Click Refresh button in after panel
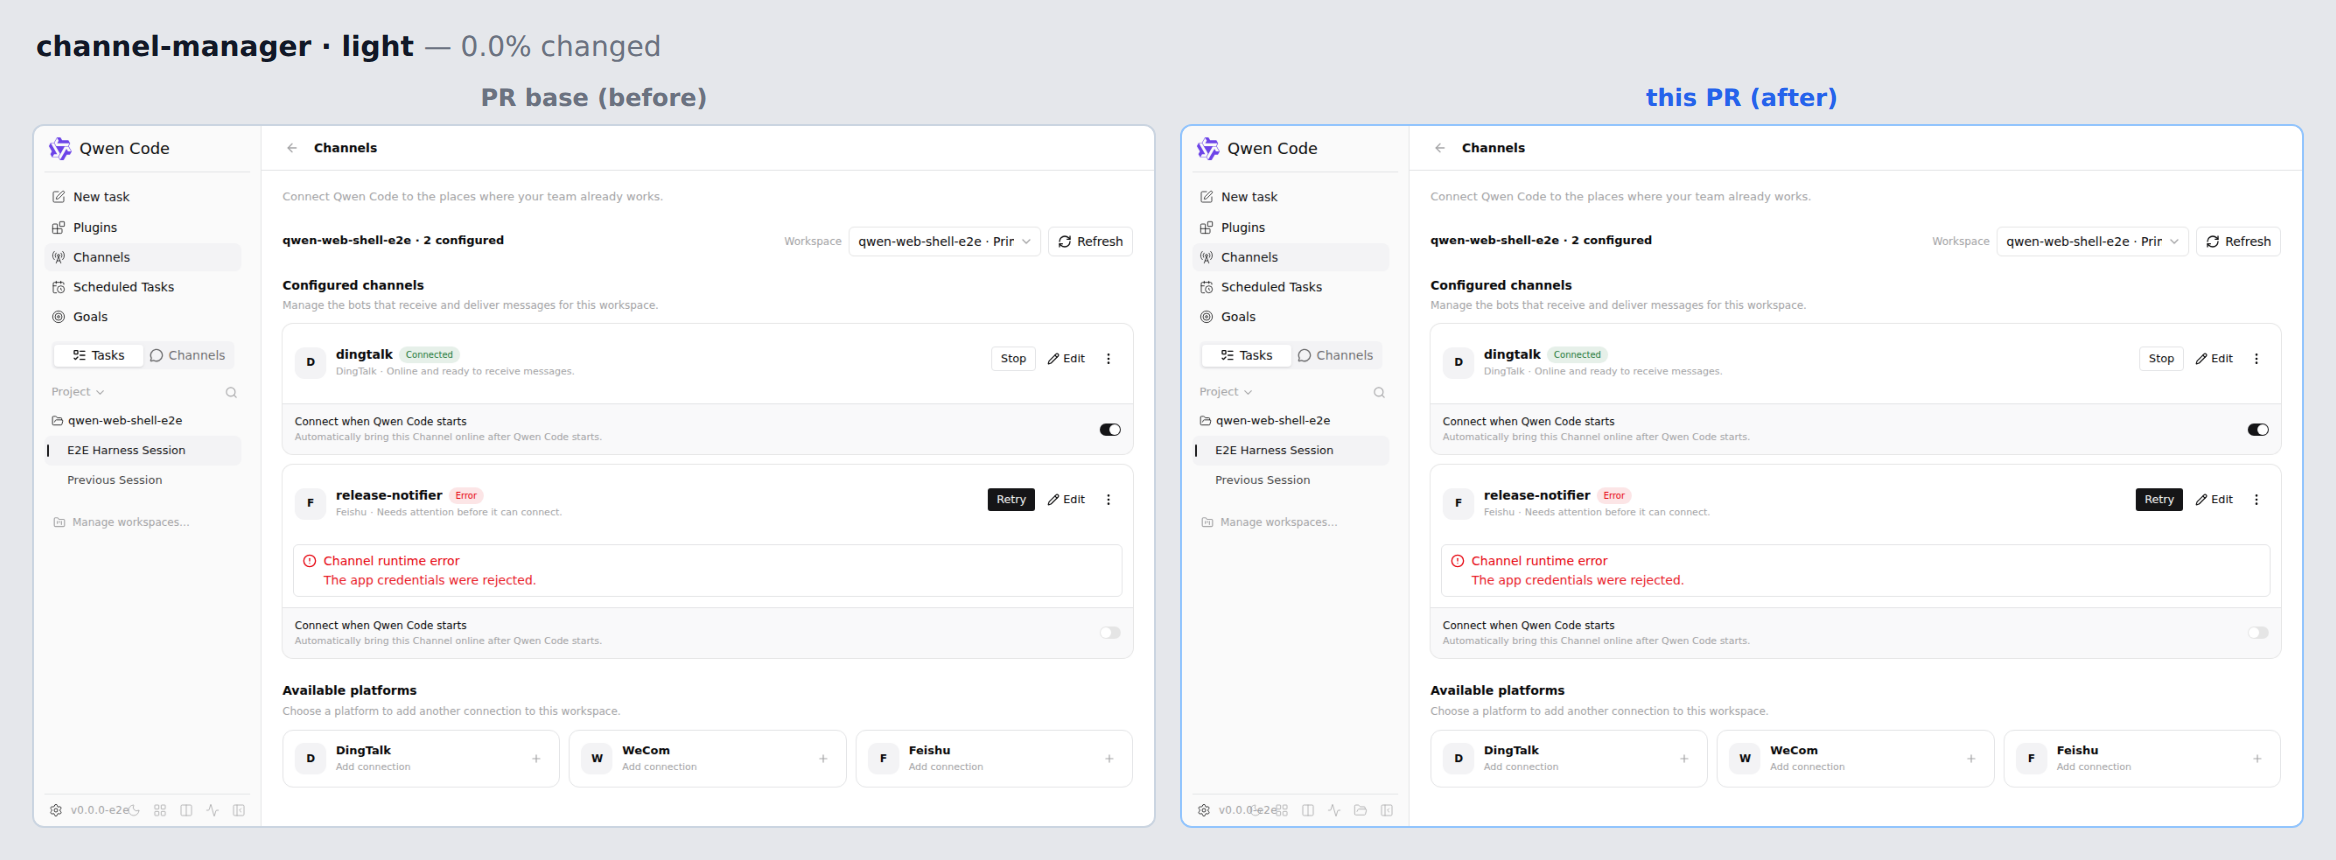Image resolution: width=2336 pixels, height=860 pixels. pyautogui.click(x=2238, y=242)
